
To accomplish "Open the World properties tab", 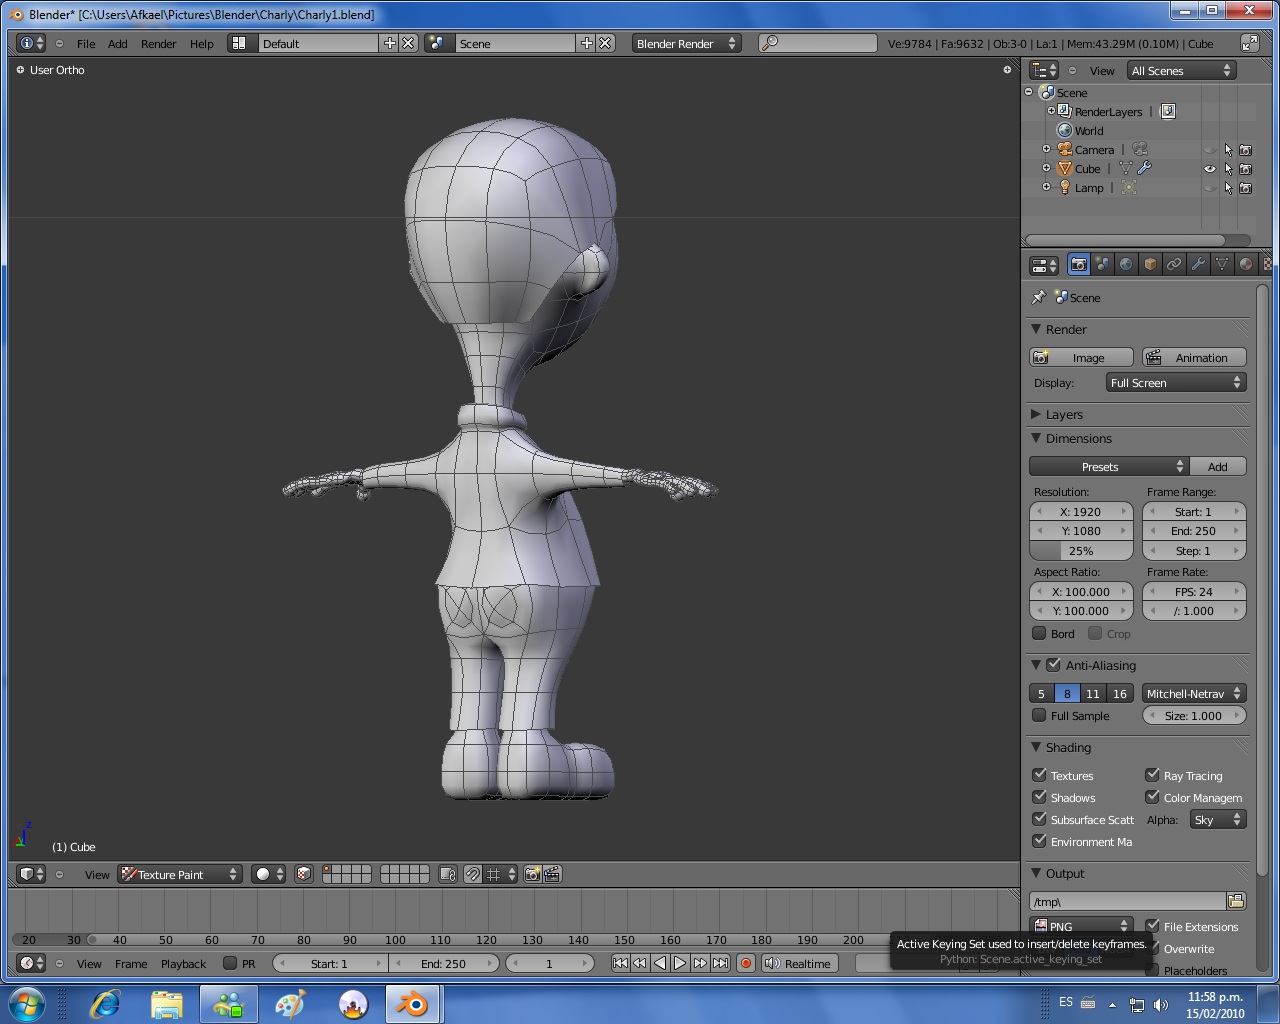I will tap(1126, 265).
